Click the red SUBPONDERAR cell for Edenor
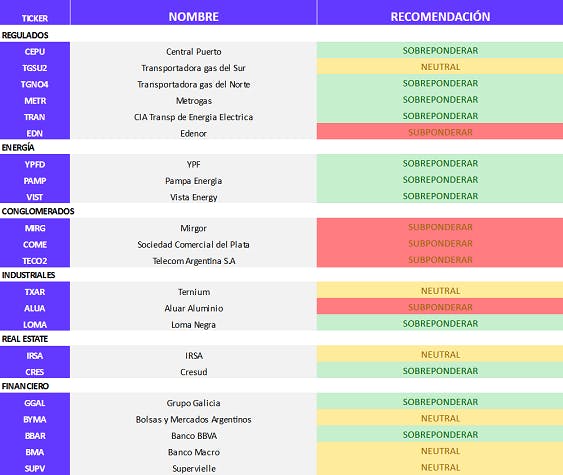This screenshot has width=563, height=475. click(x=440, y=131)
